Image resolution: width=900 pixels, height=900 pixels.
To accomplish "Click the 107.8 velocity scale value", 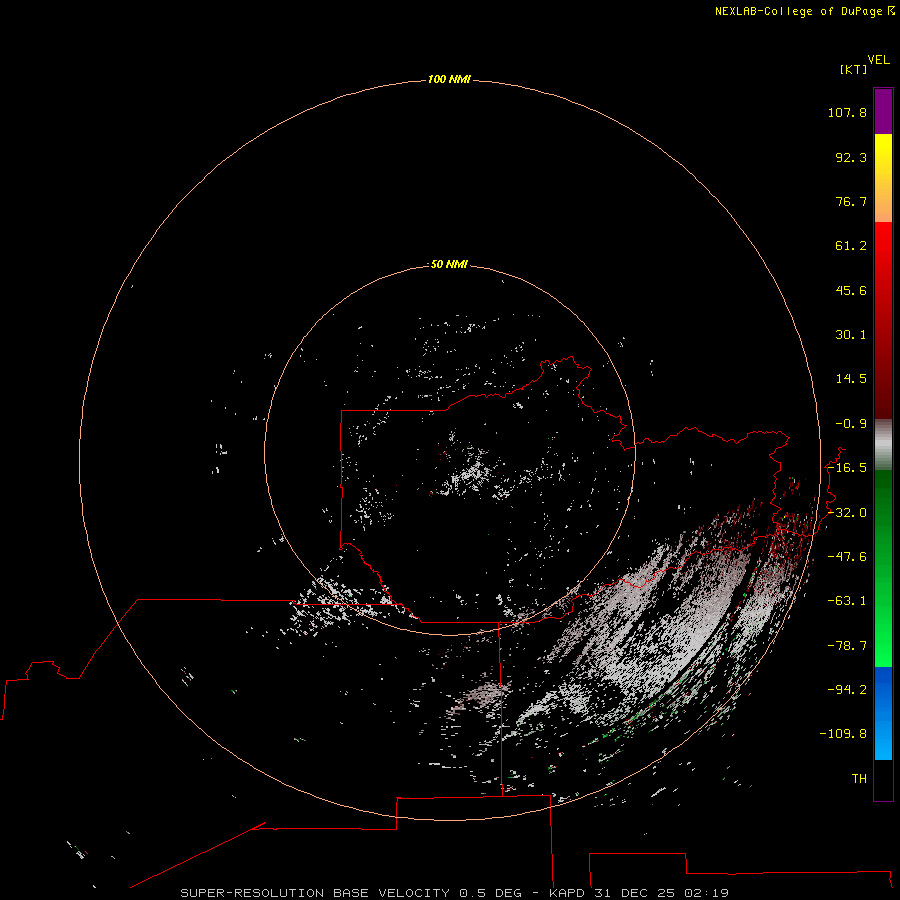I will [x=847, y=112].
